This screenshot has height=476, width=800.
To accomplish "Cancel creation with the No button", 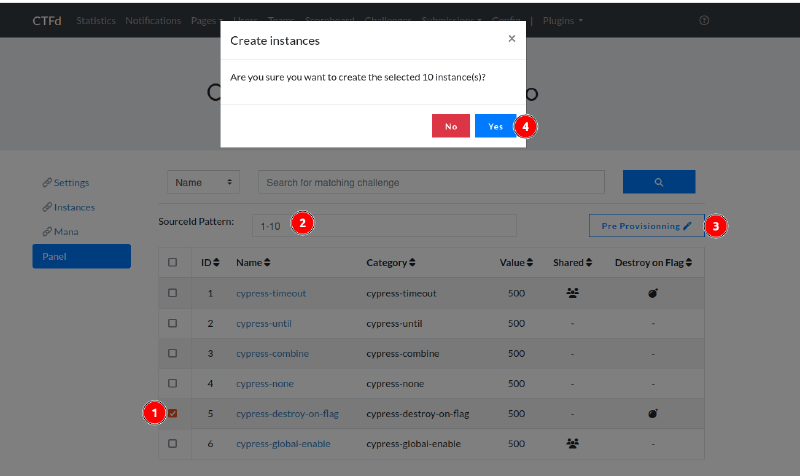I will point(451,126).
